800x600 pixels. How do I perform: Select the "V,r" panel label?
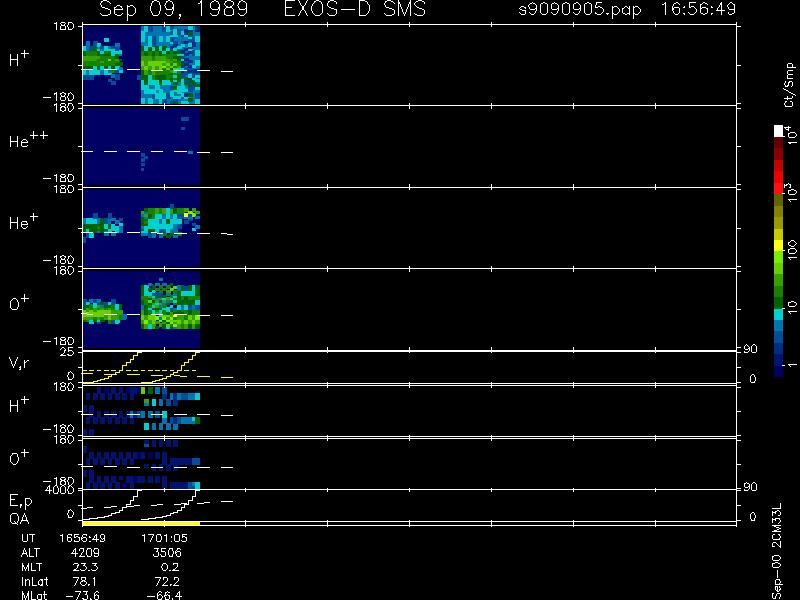point(19,363)
